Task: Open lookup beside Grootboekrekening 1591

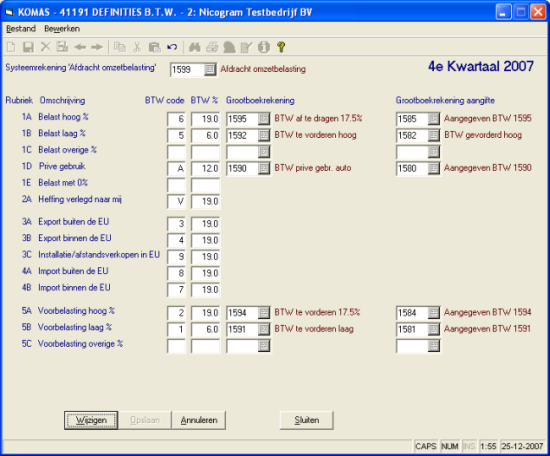Action: click(264, 329)
